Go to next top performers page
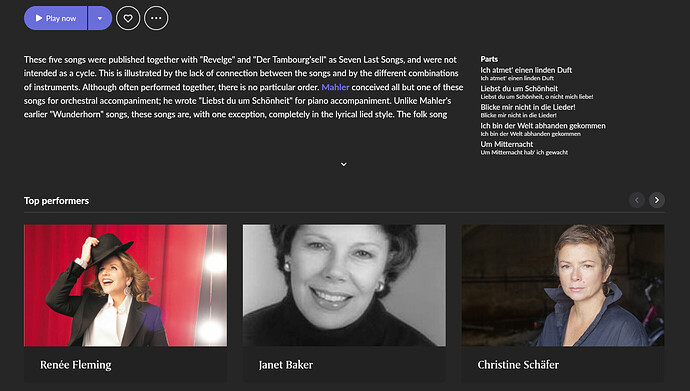Image resolution: width=690 pixels, height=391 pixels. pyautogui.click(x=657, y=200)
